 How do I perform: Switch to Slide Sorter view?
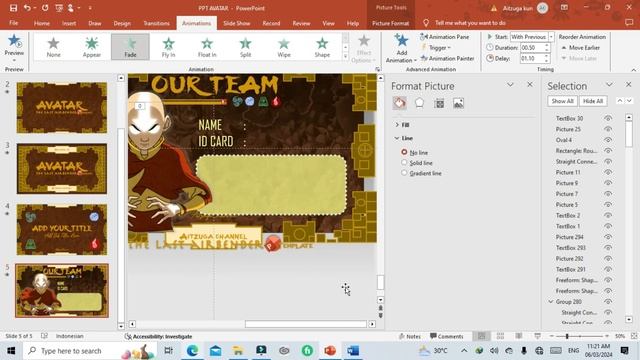(x=500, y=336)
